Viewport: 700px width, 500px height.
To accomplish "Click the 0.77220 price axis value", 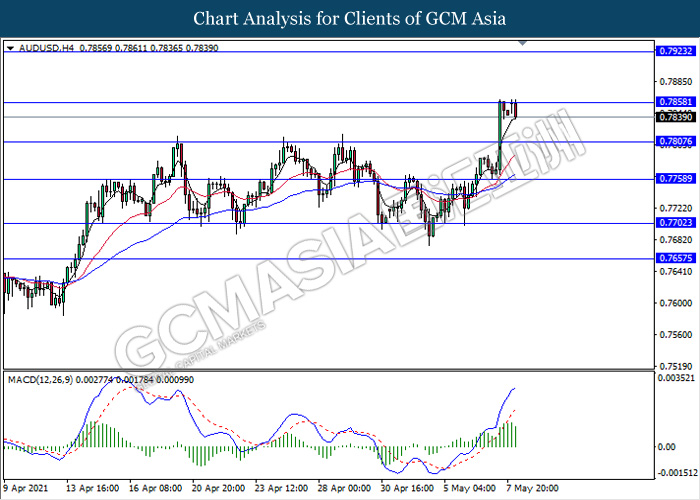I will [676, 208].
